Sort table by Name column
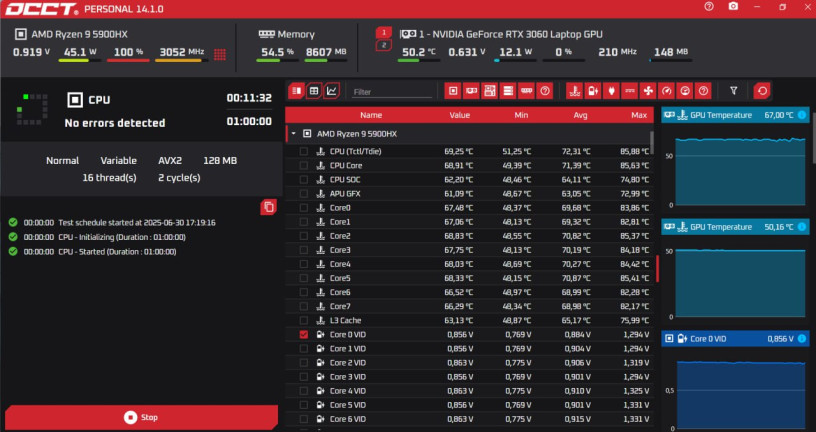The width and height of the screenshot is (816, 432). [371, 115]
